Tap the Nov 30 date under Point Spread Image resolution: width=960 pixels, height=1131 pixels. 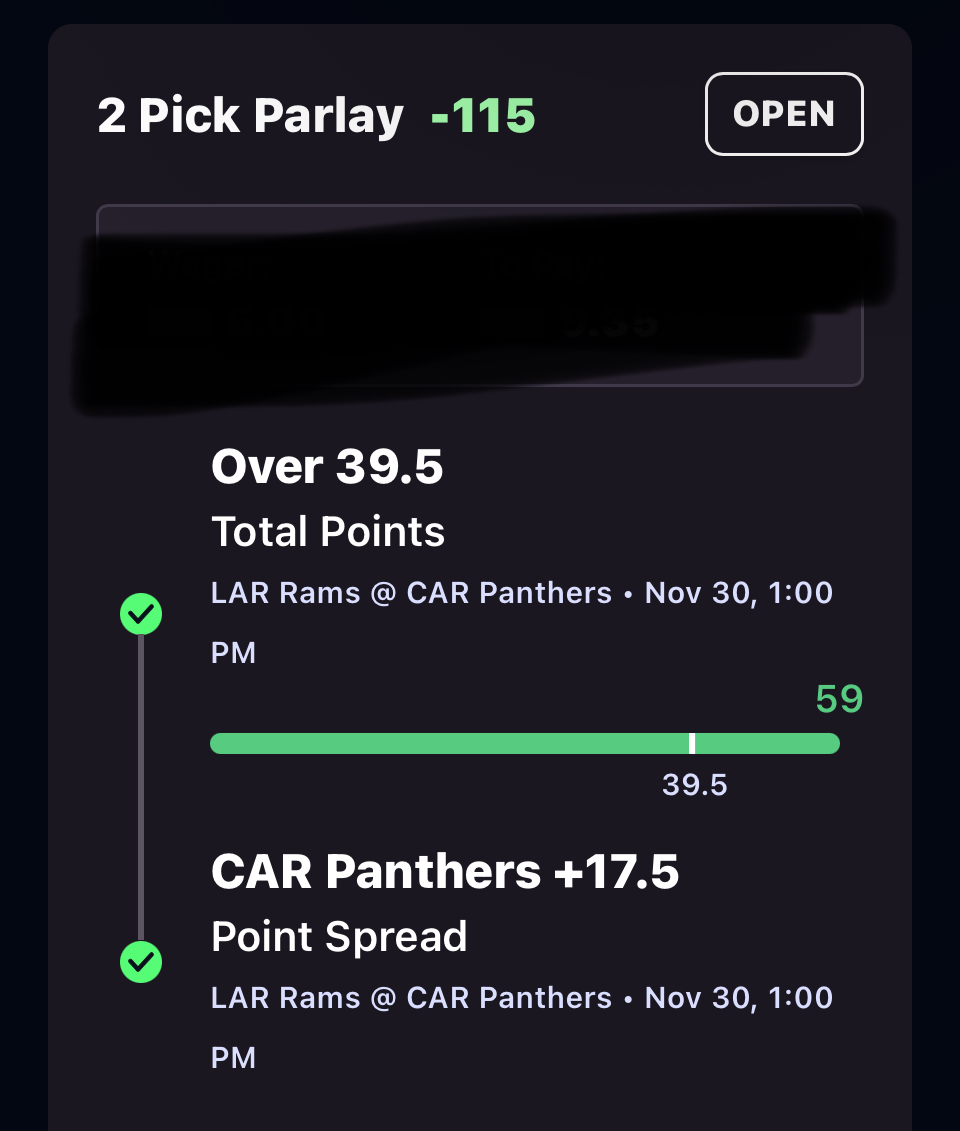[x=738, y=998]
